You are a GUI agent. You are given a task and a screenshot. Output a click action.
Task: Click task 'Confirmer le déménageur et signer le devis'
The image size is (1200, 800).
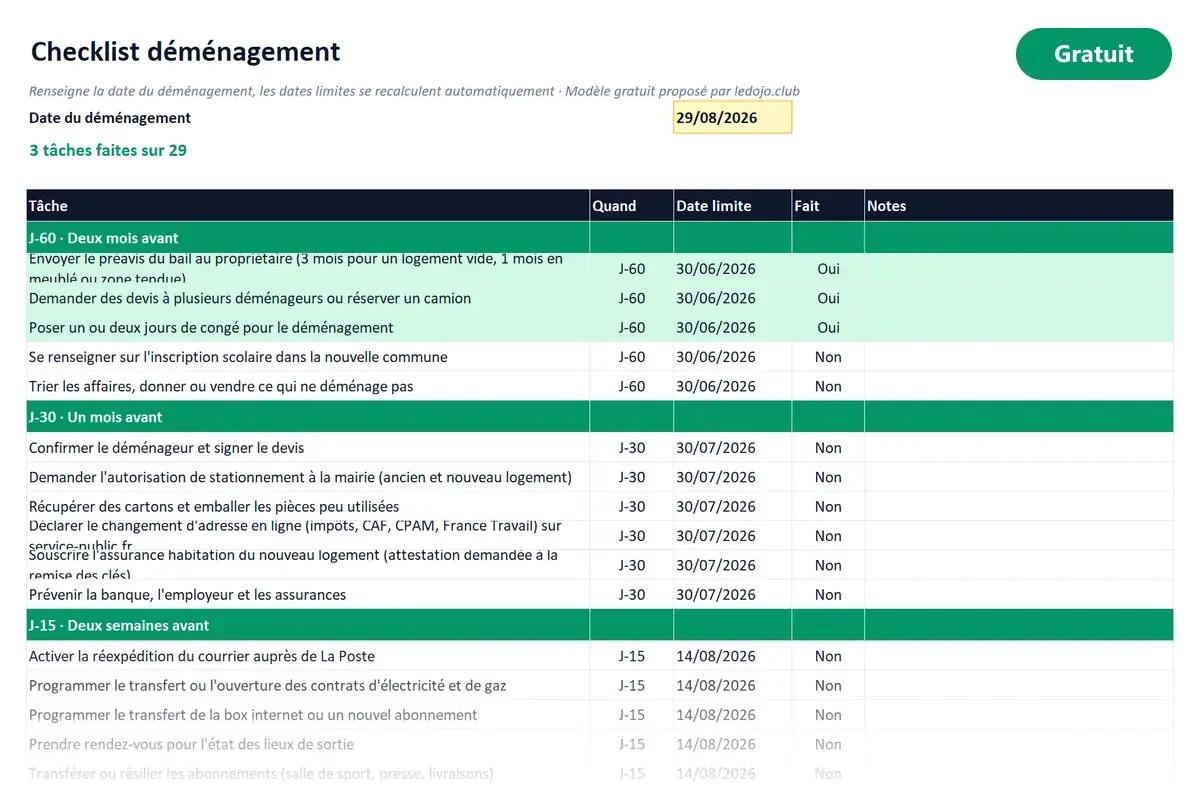(167, 447)
